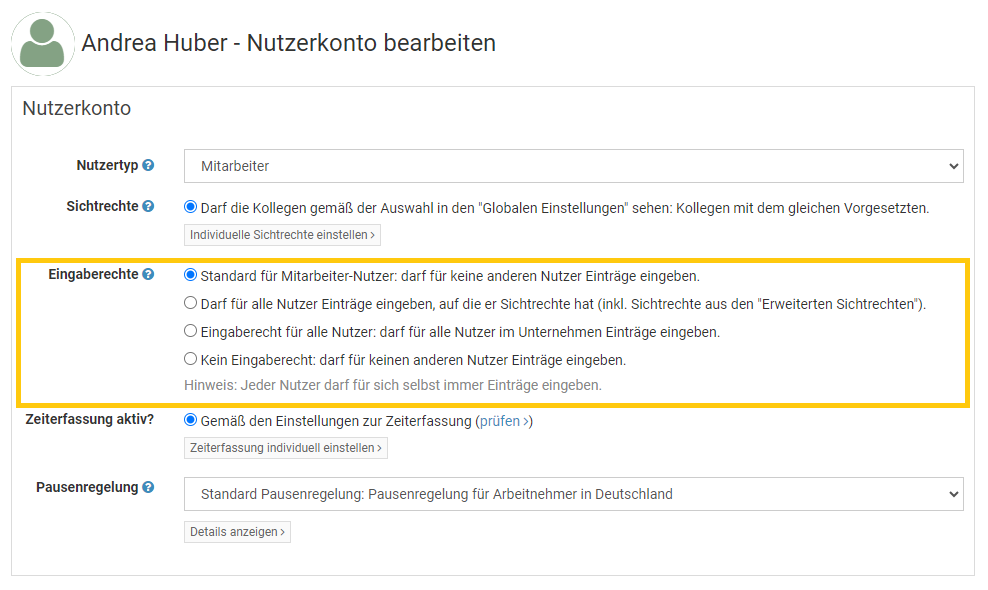The width and height of the screenshot is (988, 590).
Task: Select the Zeiterfassung 'Gemäß den Einstellungen' radio button
Action: coord(191,421)
